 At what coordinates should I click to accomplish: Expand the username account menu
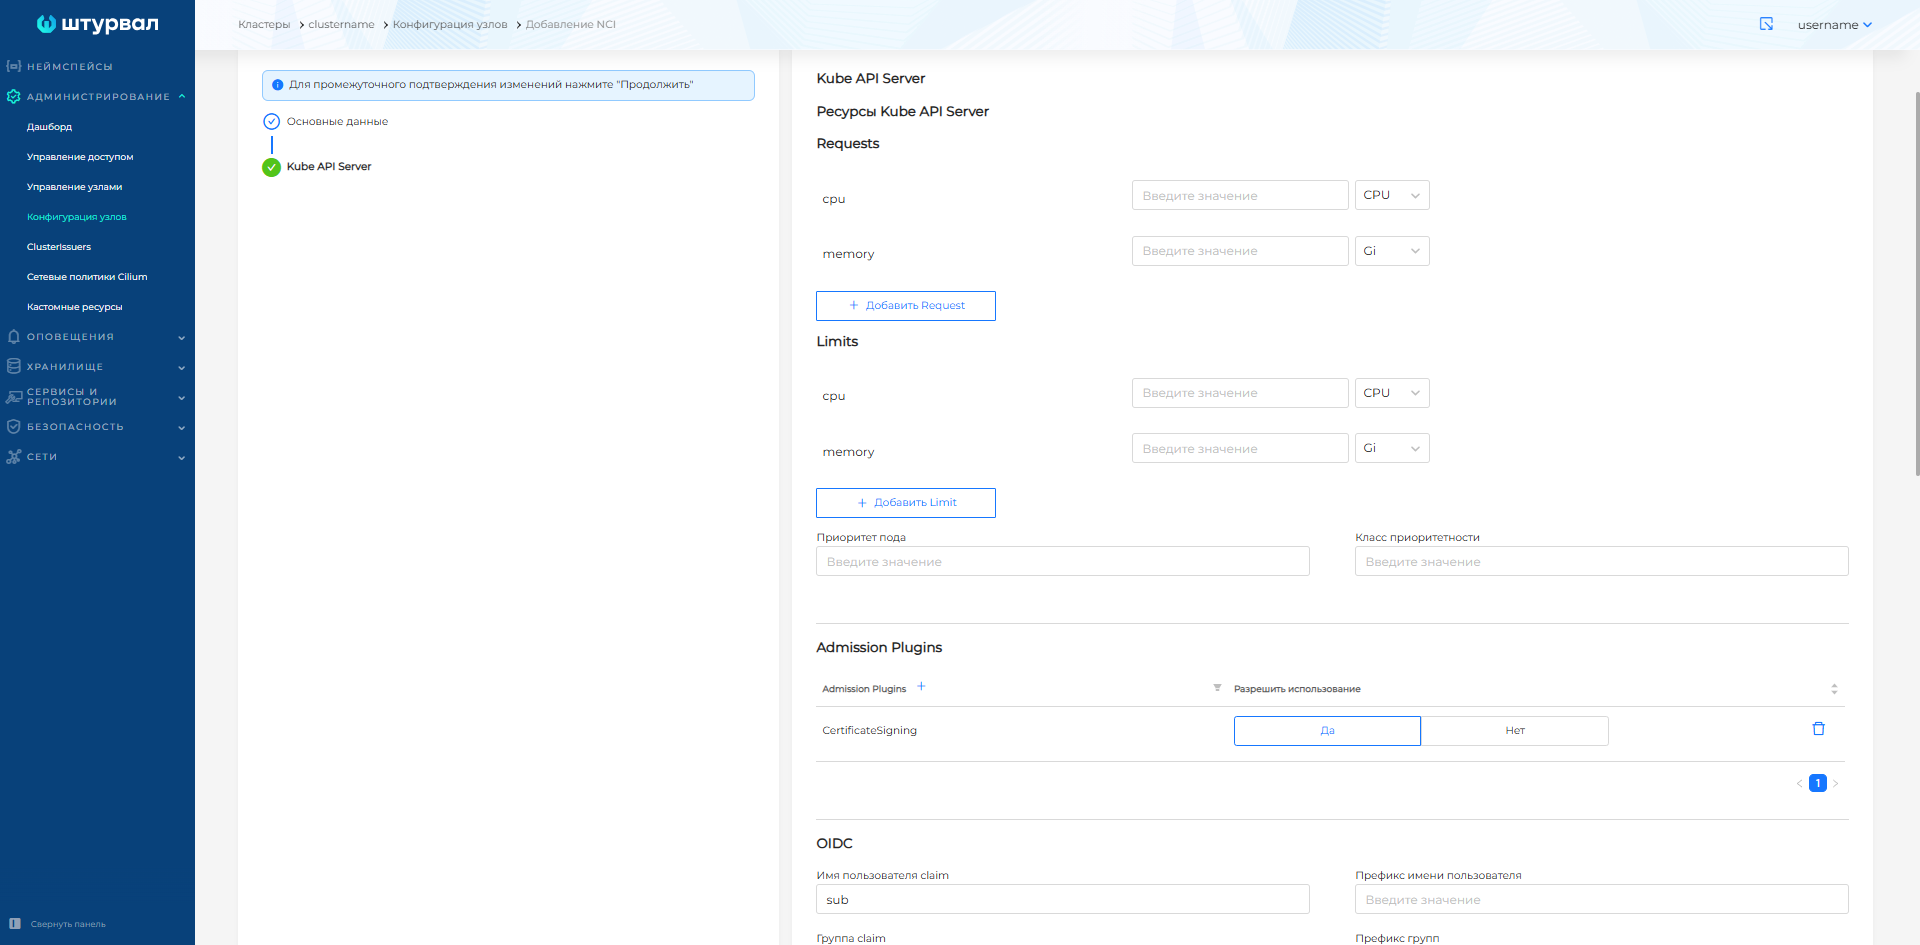tap(1834, 25)
